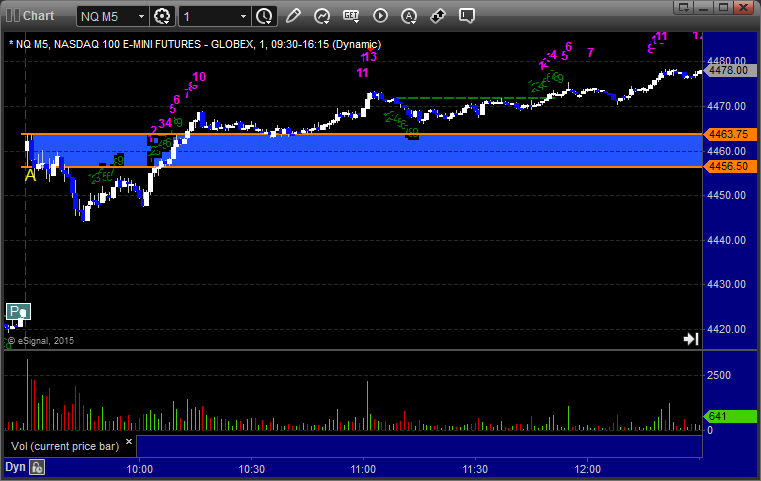Click the 4456.50 orange price marker
Viewport: 761px width, 481px height.
(729, 166)
